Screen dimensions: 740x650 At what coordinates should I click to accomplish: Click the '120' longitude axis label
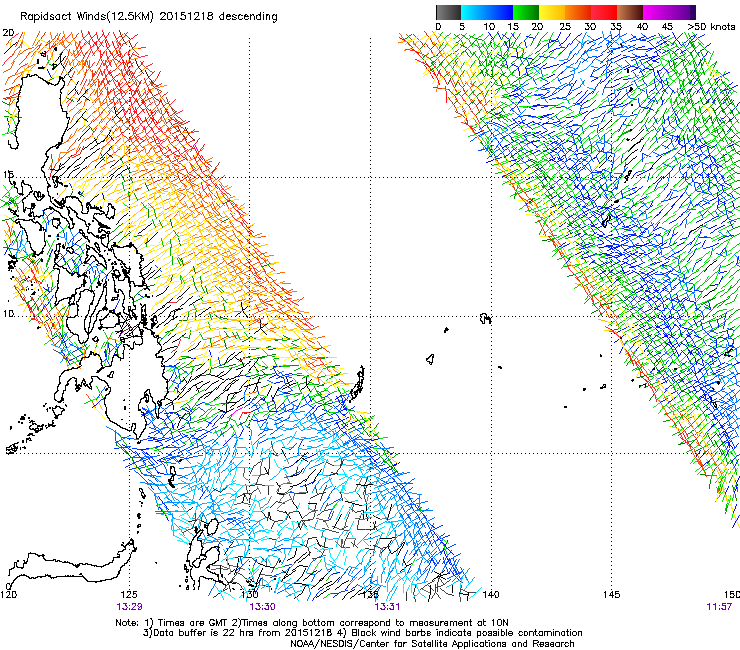(8, 594)
